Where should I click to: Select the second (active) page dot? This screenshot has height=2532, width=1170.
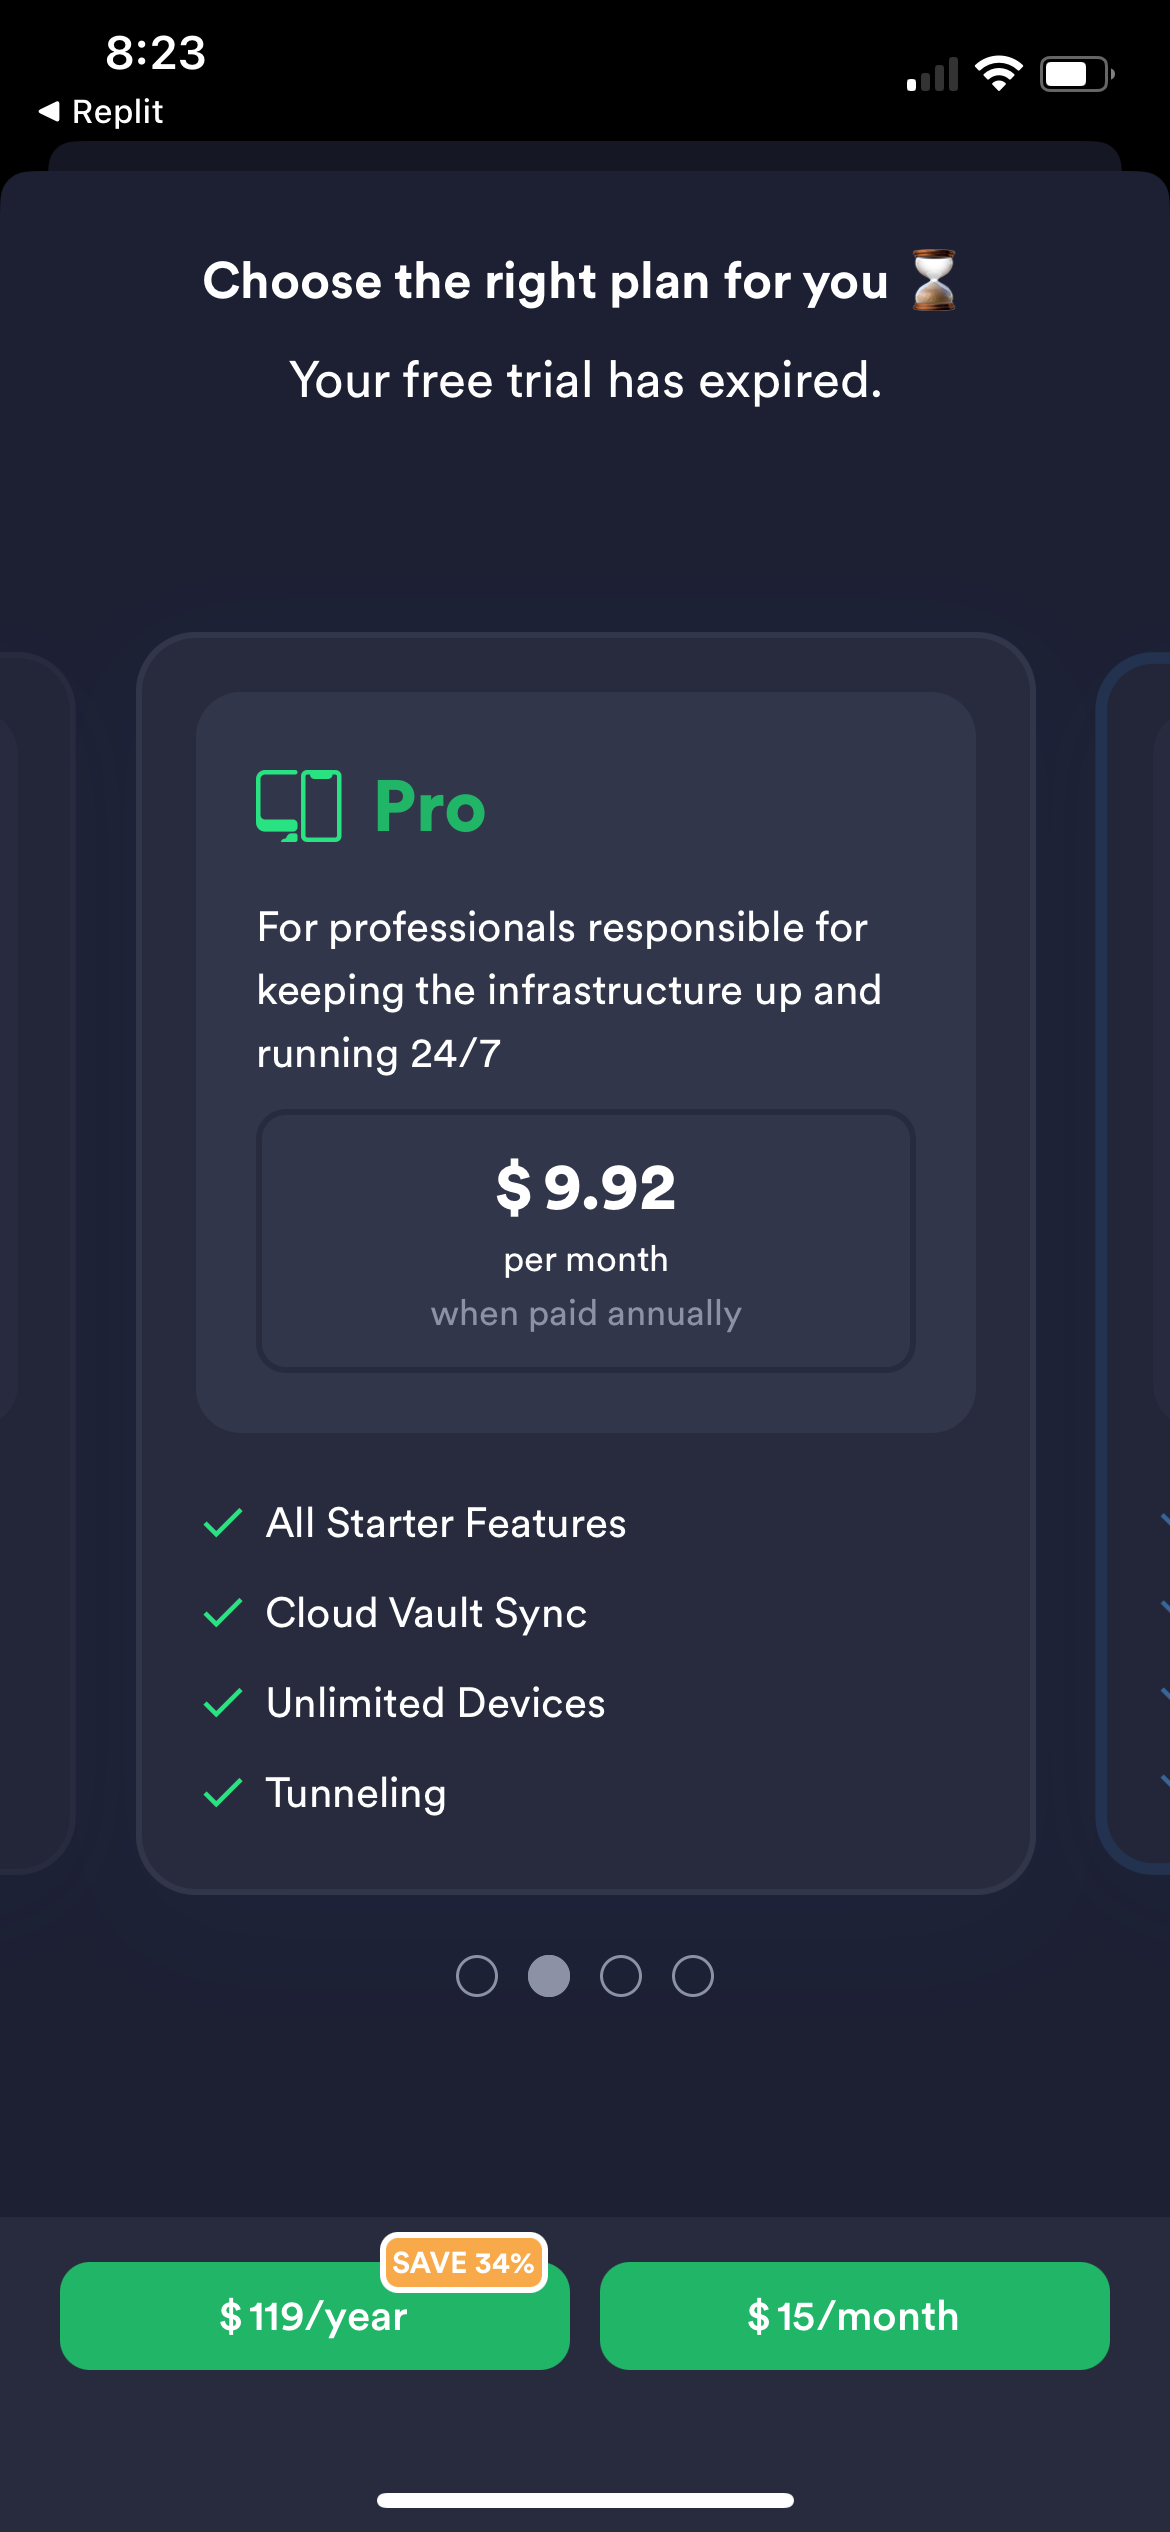point(549,1976)
